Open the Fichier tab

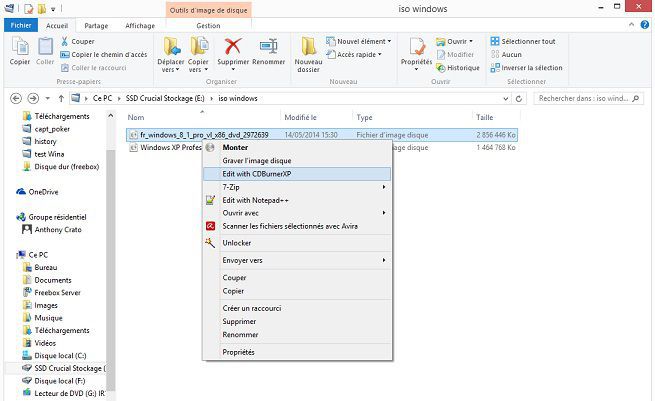(x=21, y=25)
